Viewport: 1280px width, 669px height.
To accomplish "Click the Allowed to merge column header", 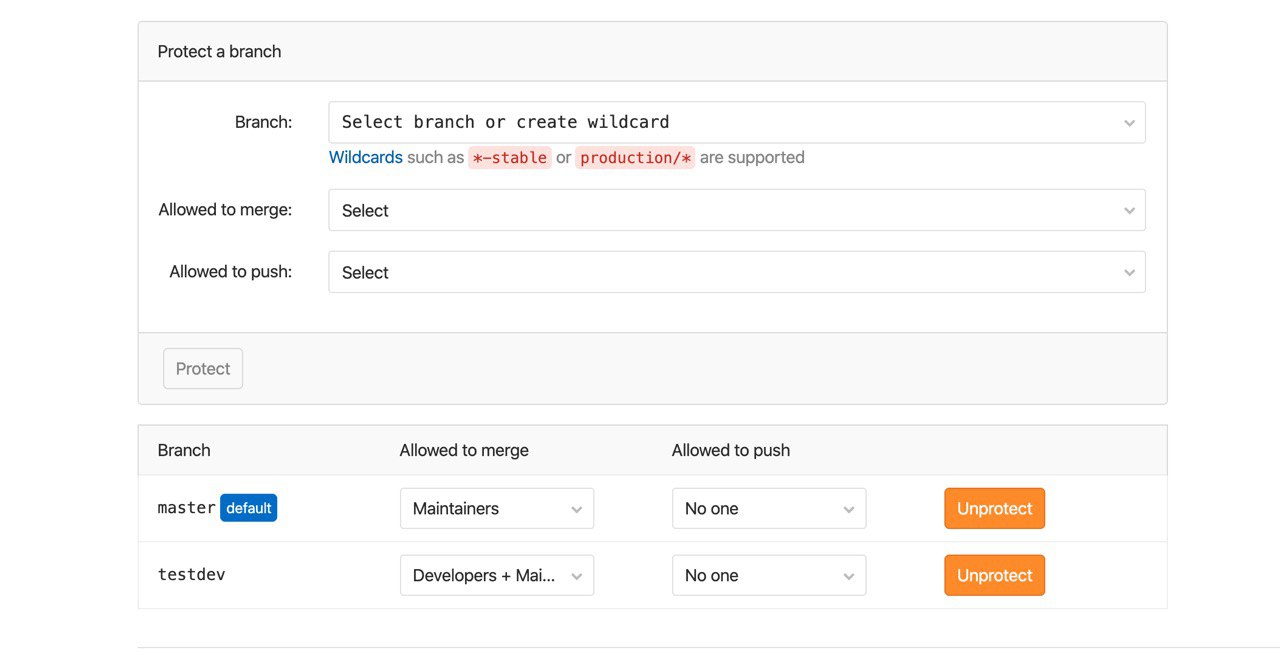I will (464, 450).
